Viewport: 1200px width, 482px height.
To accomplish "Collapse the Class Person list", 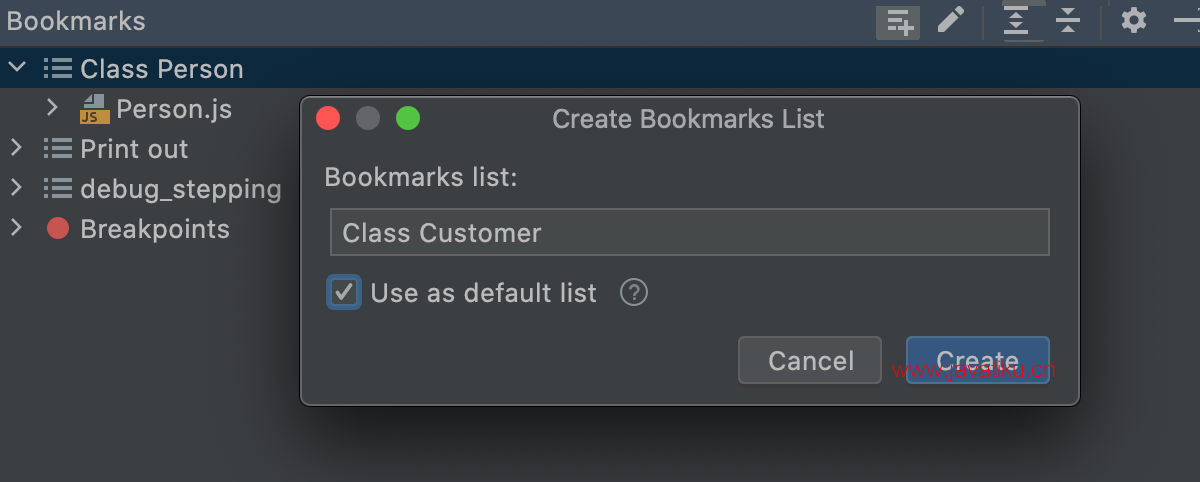I will pos(16,68).
